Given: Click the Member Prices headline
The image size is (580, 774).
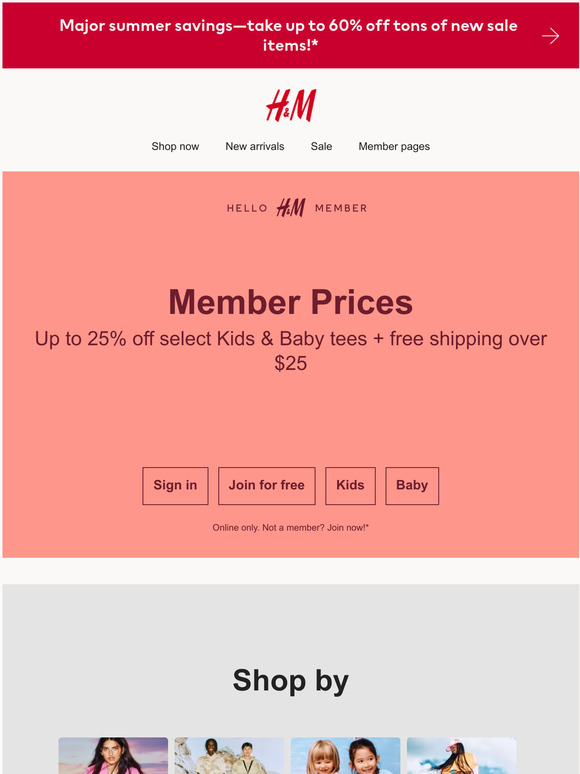Looking at the screenshot, I should point(291,302).
